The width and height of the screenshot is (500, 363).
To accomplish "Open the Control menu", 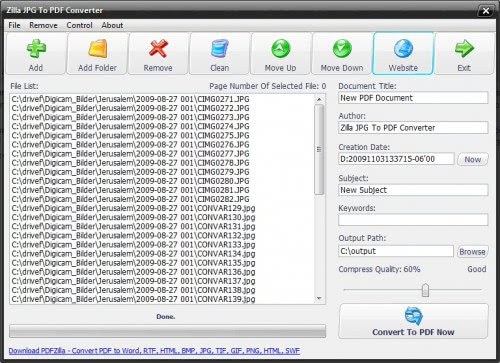I will [x=79, y=25].
